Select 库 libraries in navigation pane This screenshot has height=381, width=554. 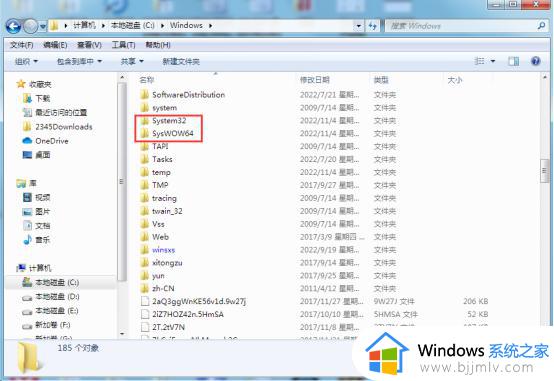(26, 183)
